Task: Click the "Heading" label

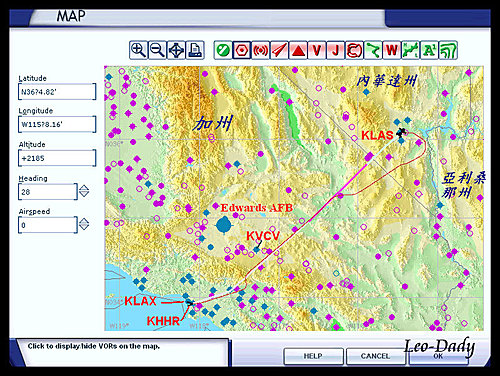Action: point(33,178)
